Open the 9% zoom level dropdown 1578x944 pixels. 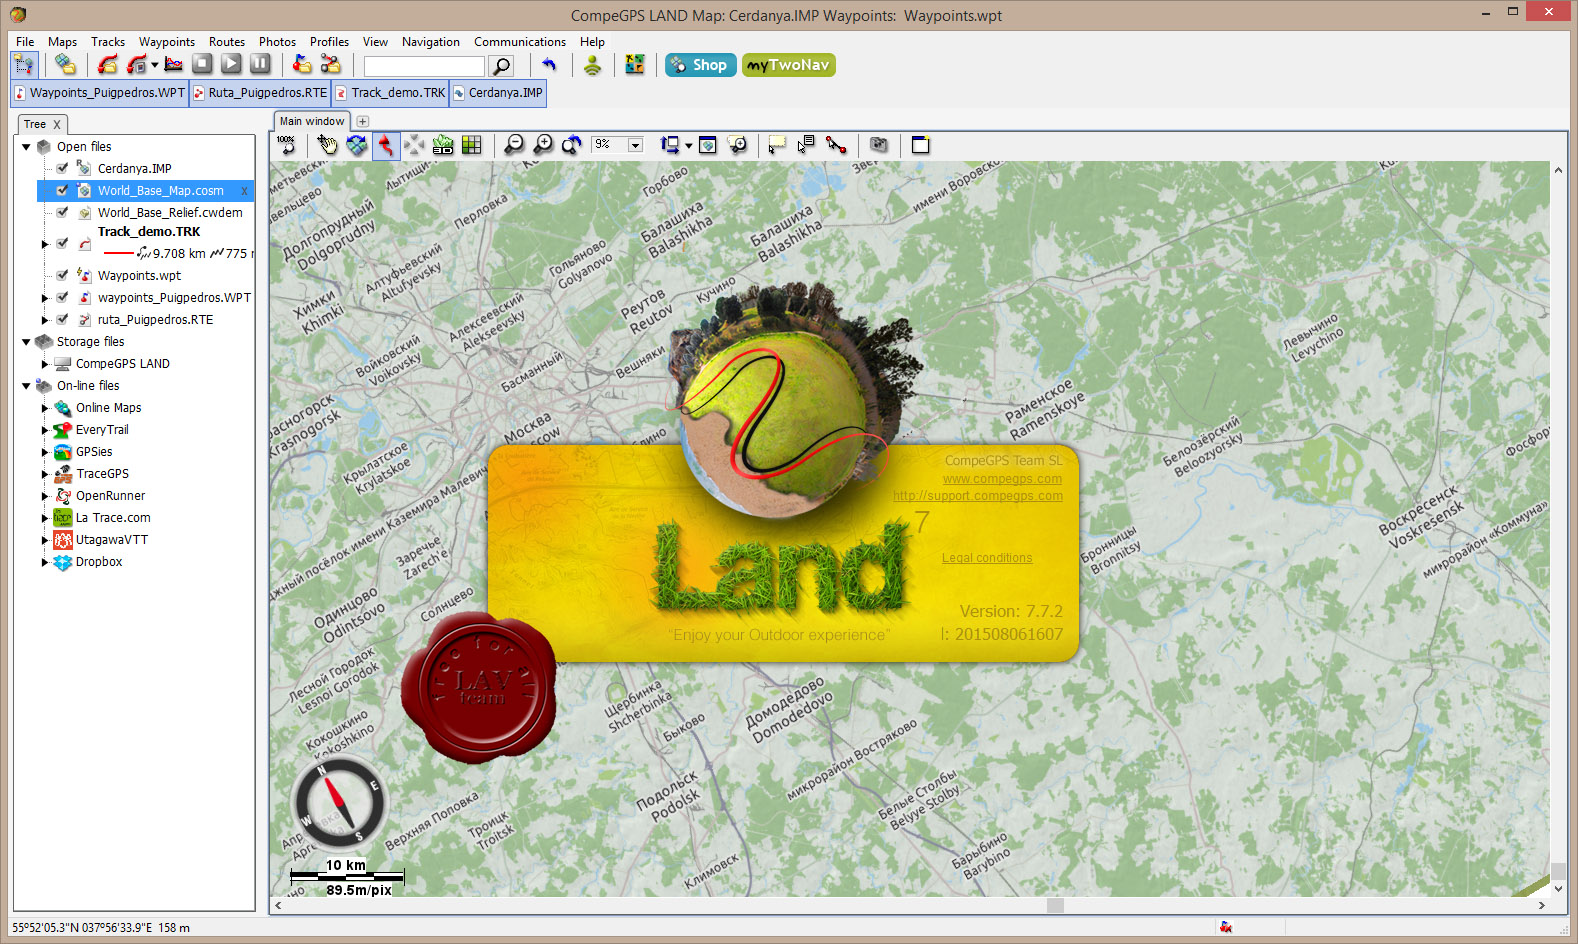pyautogui.click(x=635, y=145)
